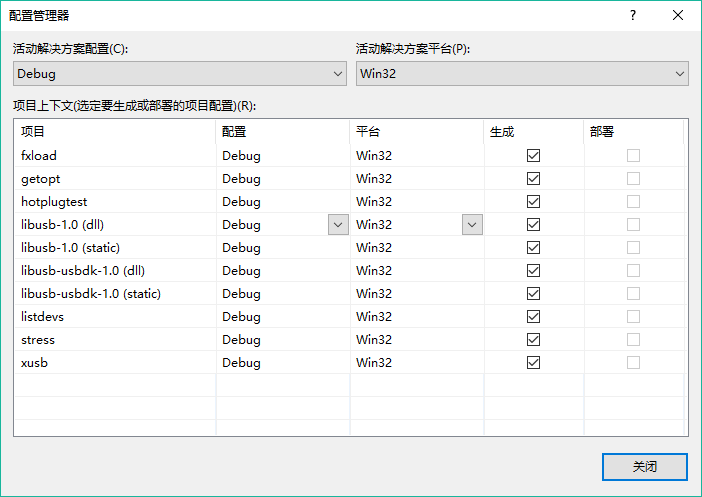This screenshot has height=497, width=702.
Task: Uncheck the 生成 checkbox for fxload
Action: click(533, 156)
